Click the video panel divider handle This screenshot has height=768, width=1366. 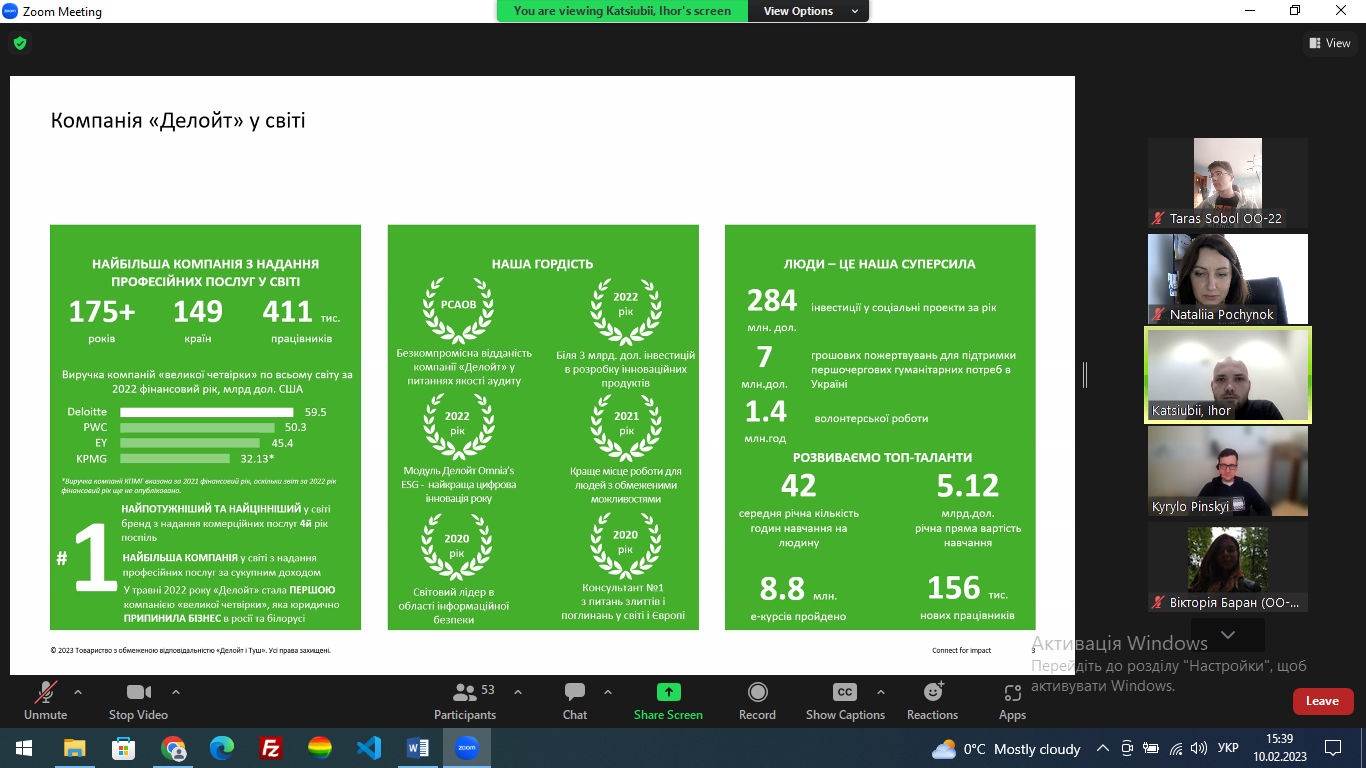click(1085, 375)
